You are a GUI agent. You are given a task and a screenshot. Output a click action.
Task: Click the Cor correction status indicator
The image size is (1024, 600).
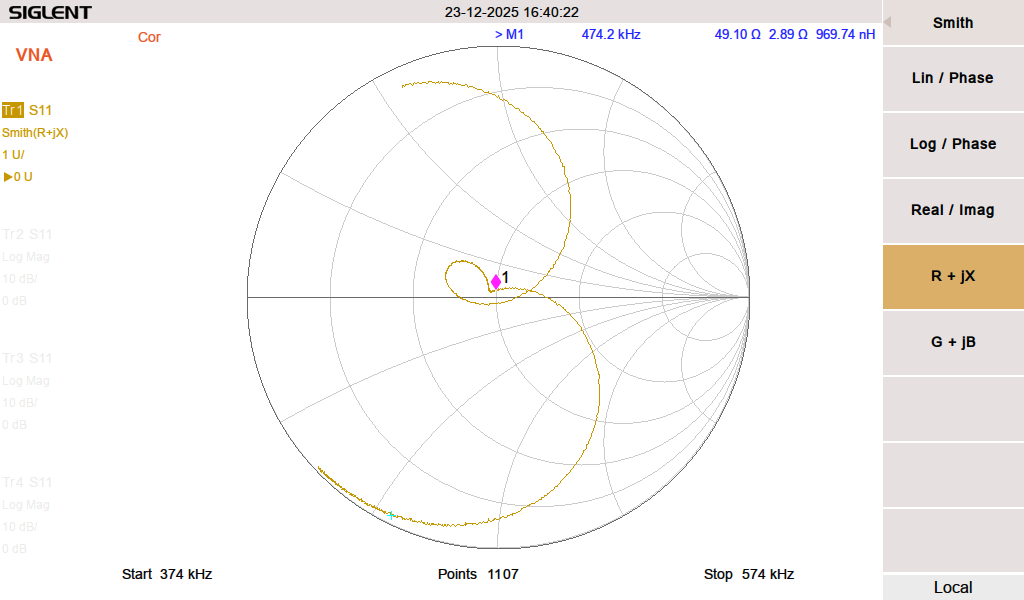click(x=149, y=37)
